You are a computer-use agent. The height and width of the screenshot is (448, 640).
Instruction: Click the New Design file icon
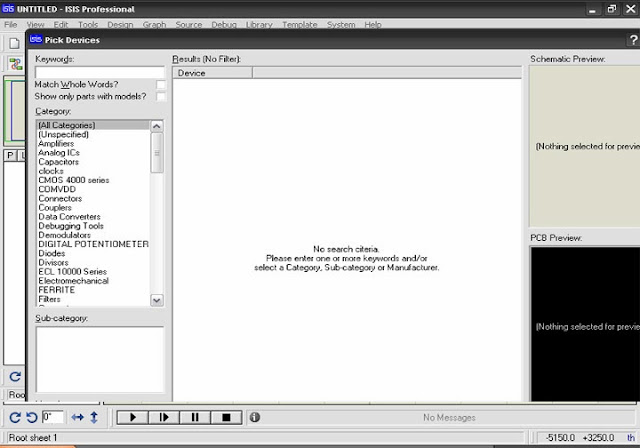click(14, 43)
